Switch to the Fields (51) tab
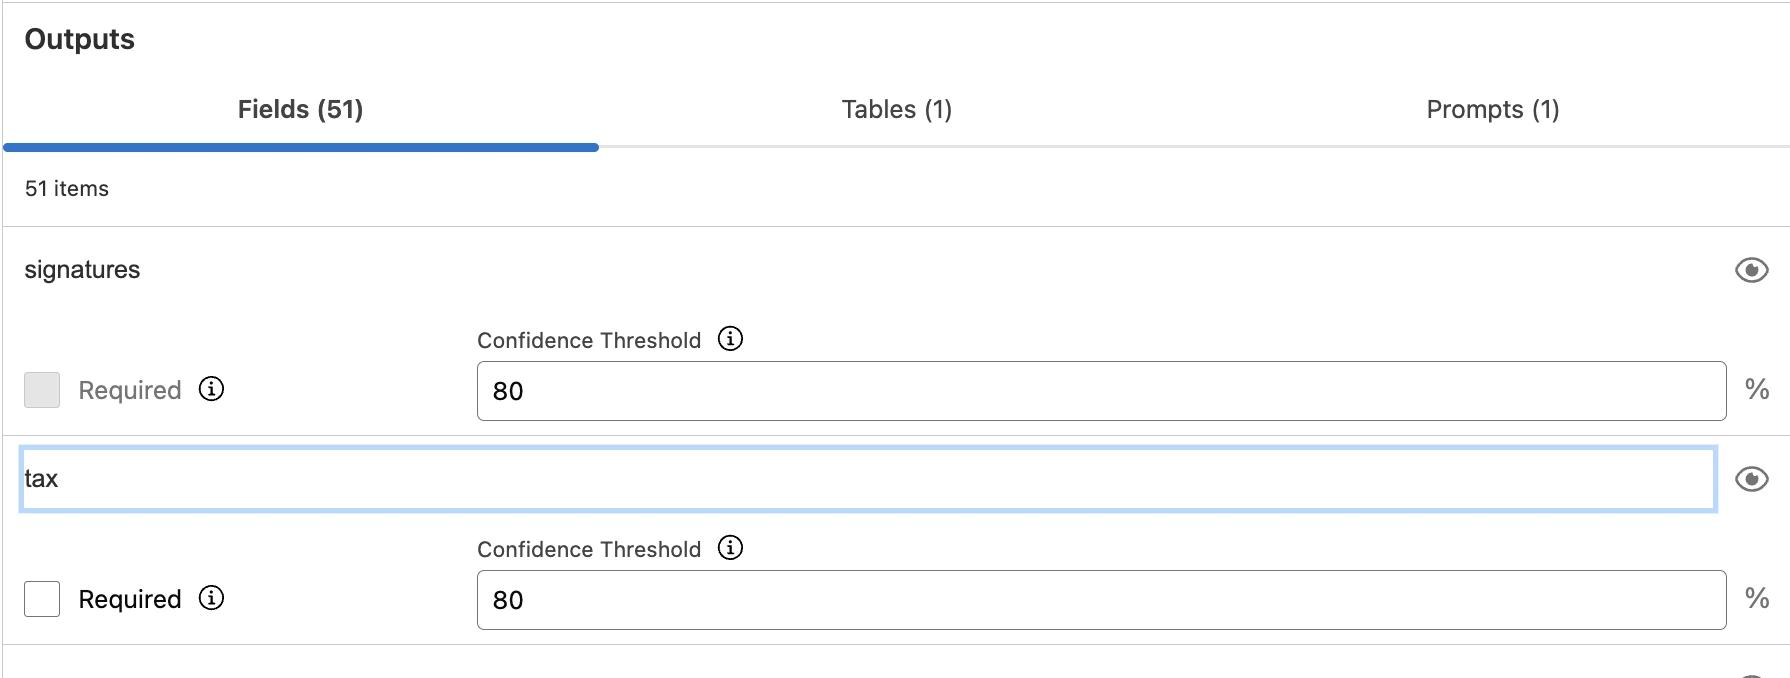 [300, 110]
